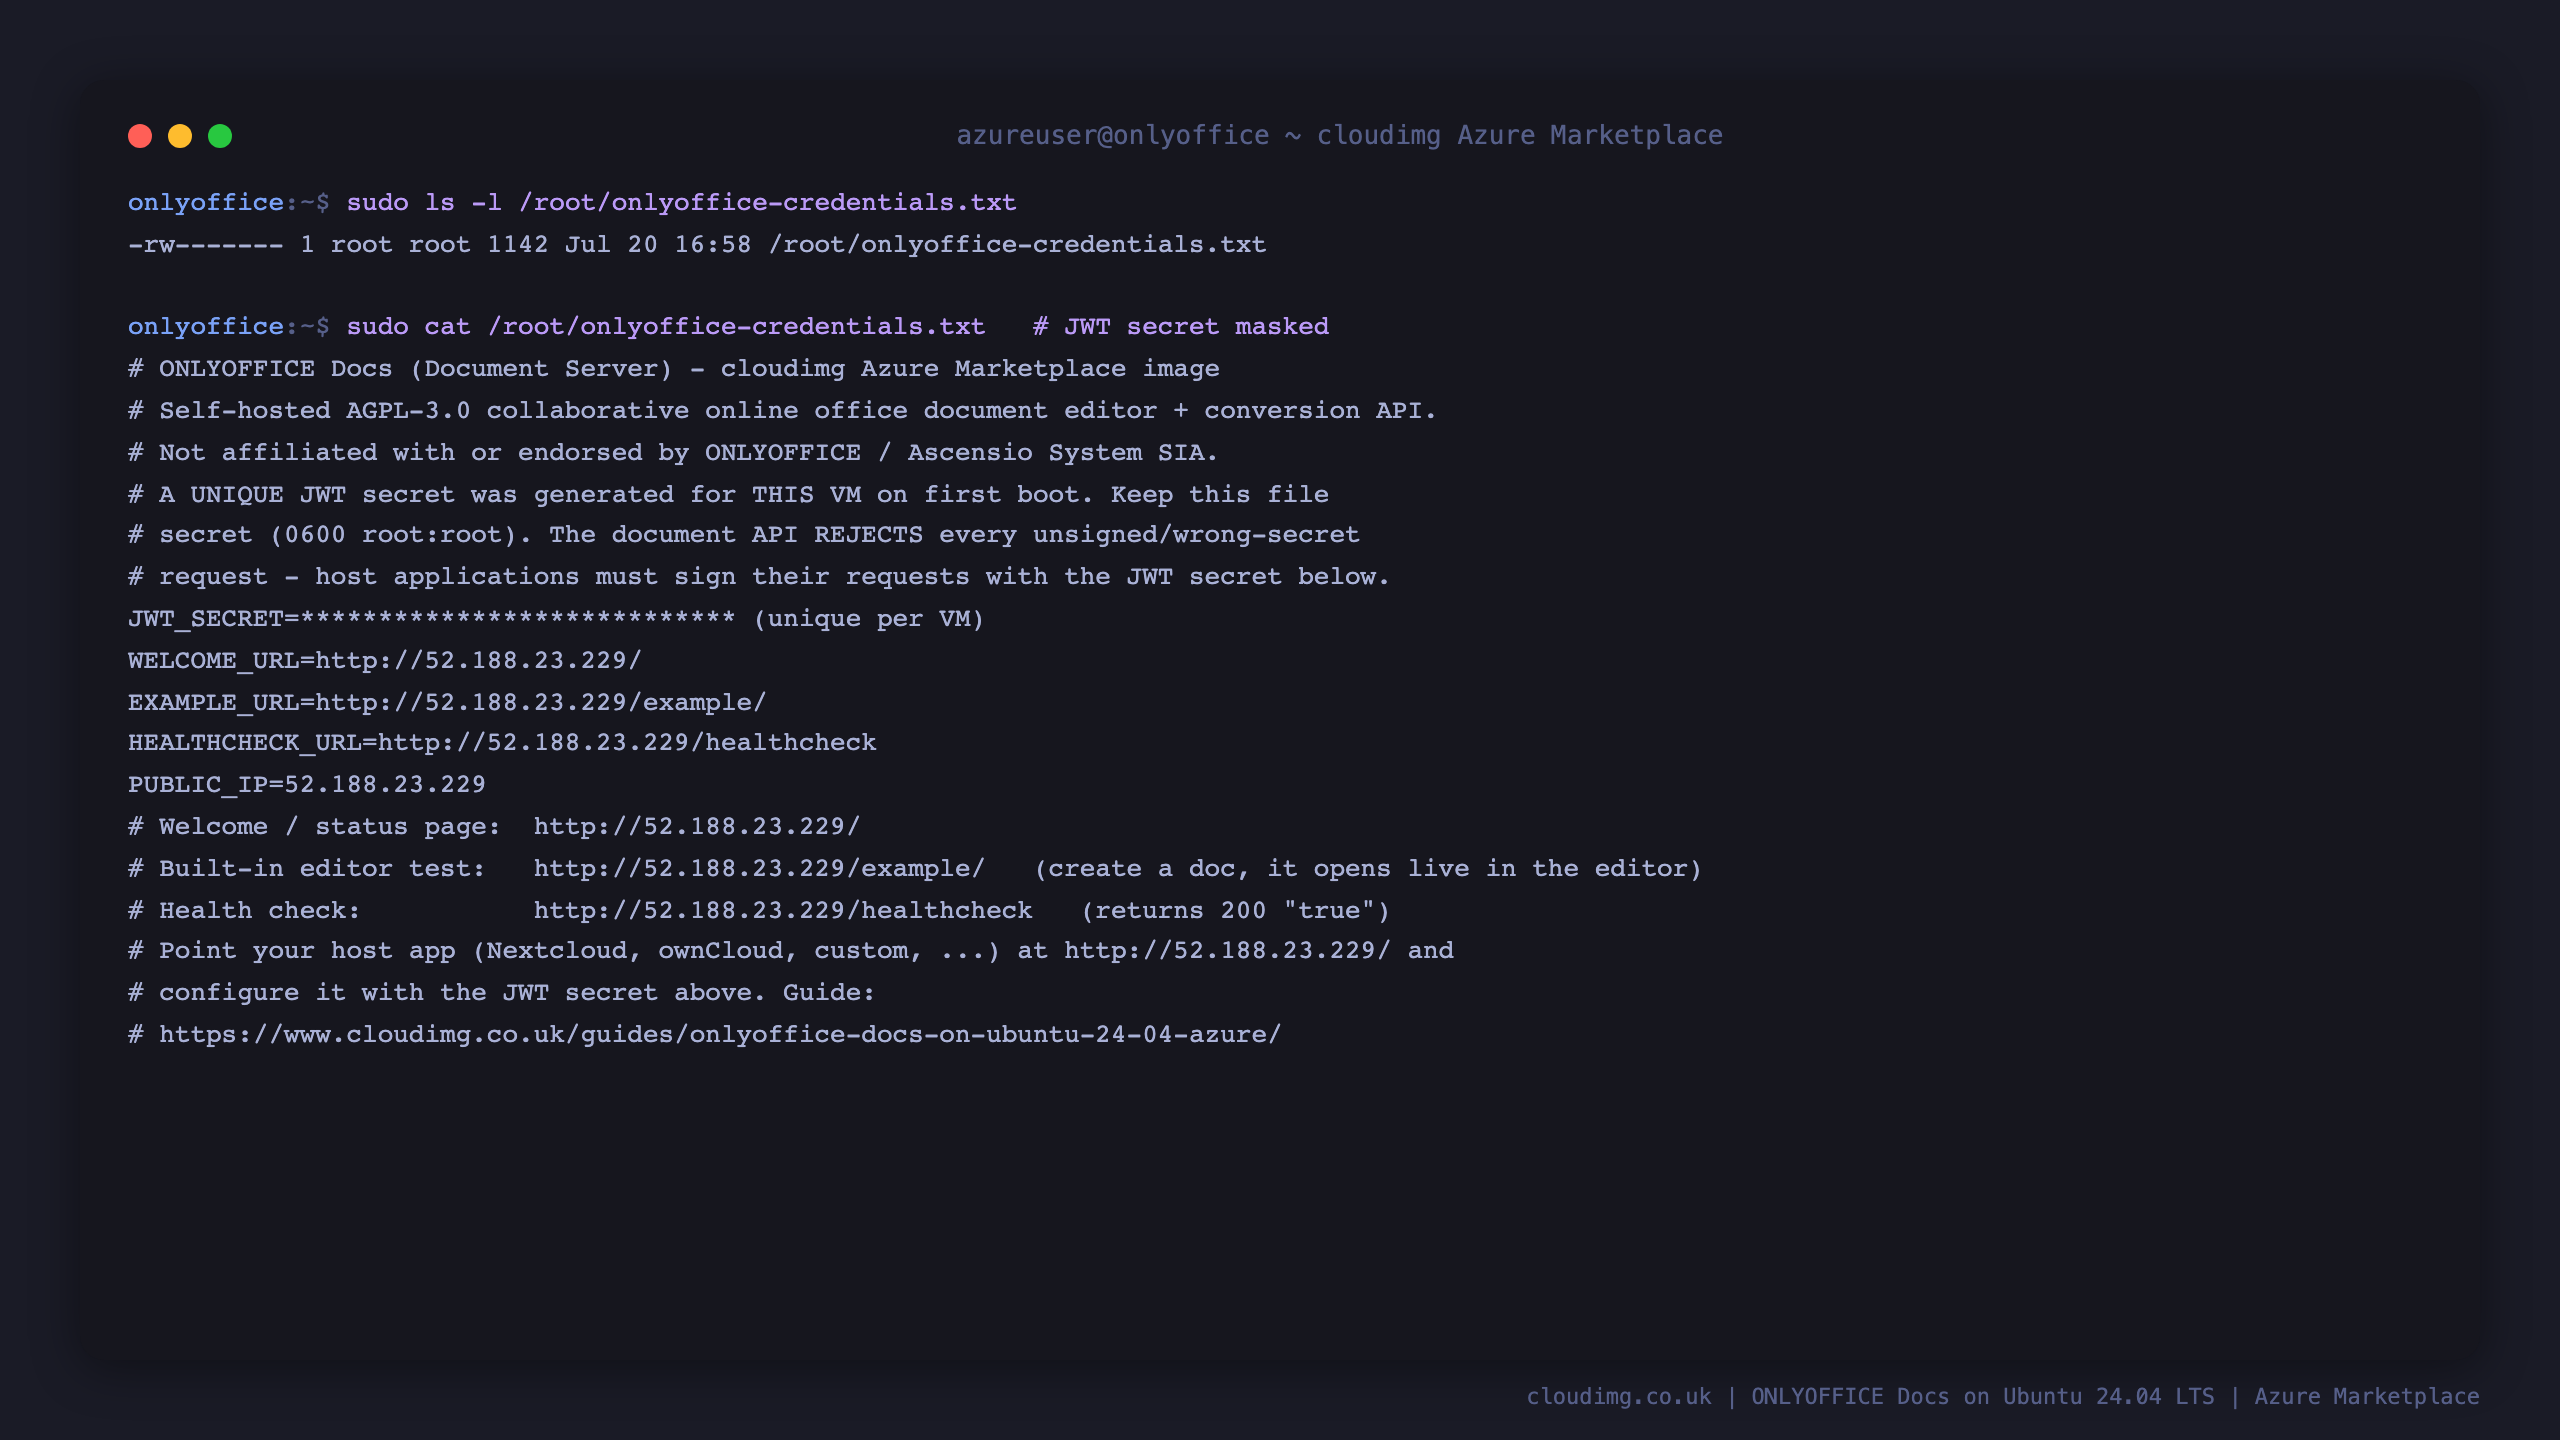Click '(returns 200 "true")' text
Screen dimensions: 2560x1440
tap(1235, 911)
